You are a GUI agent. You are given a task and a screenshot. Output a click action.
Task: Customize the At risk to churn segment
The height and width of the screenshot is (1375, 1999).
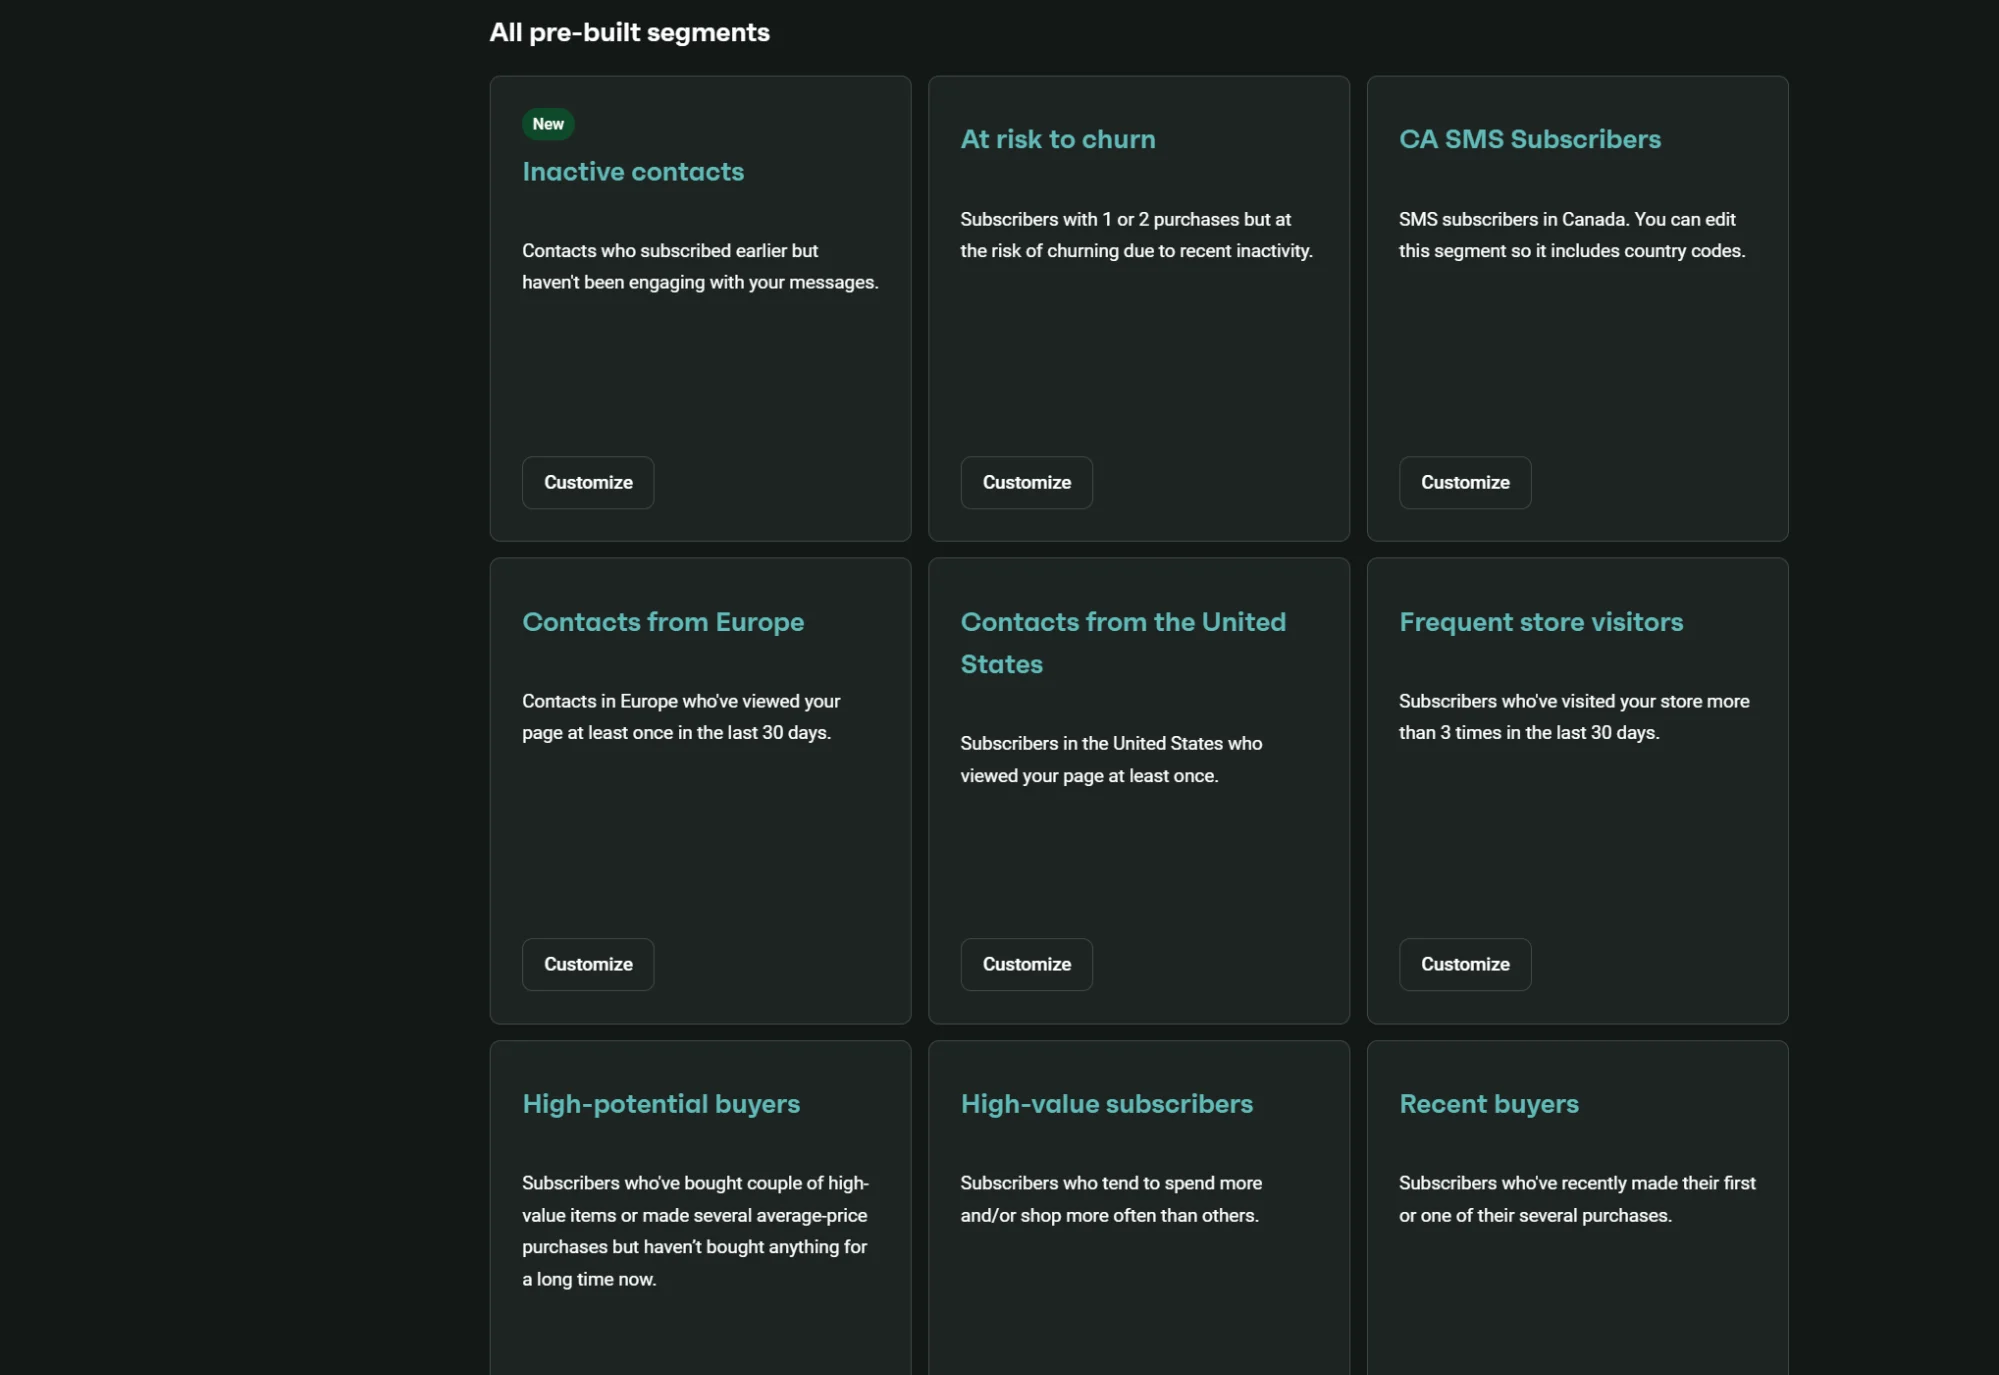[x=1026, y=483]
